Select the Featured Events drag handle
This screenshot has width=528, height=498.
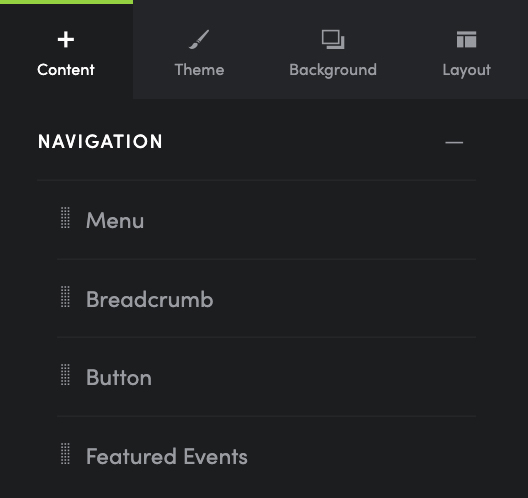pyautogui.click(x=65, y=454)
